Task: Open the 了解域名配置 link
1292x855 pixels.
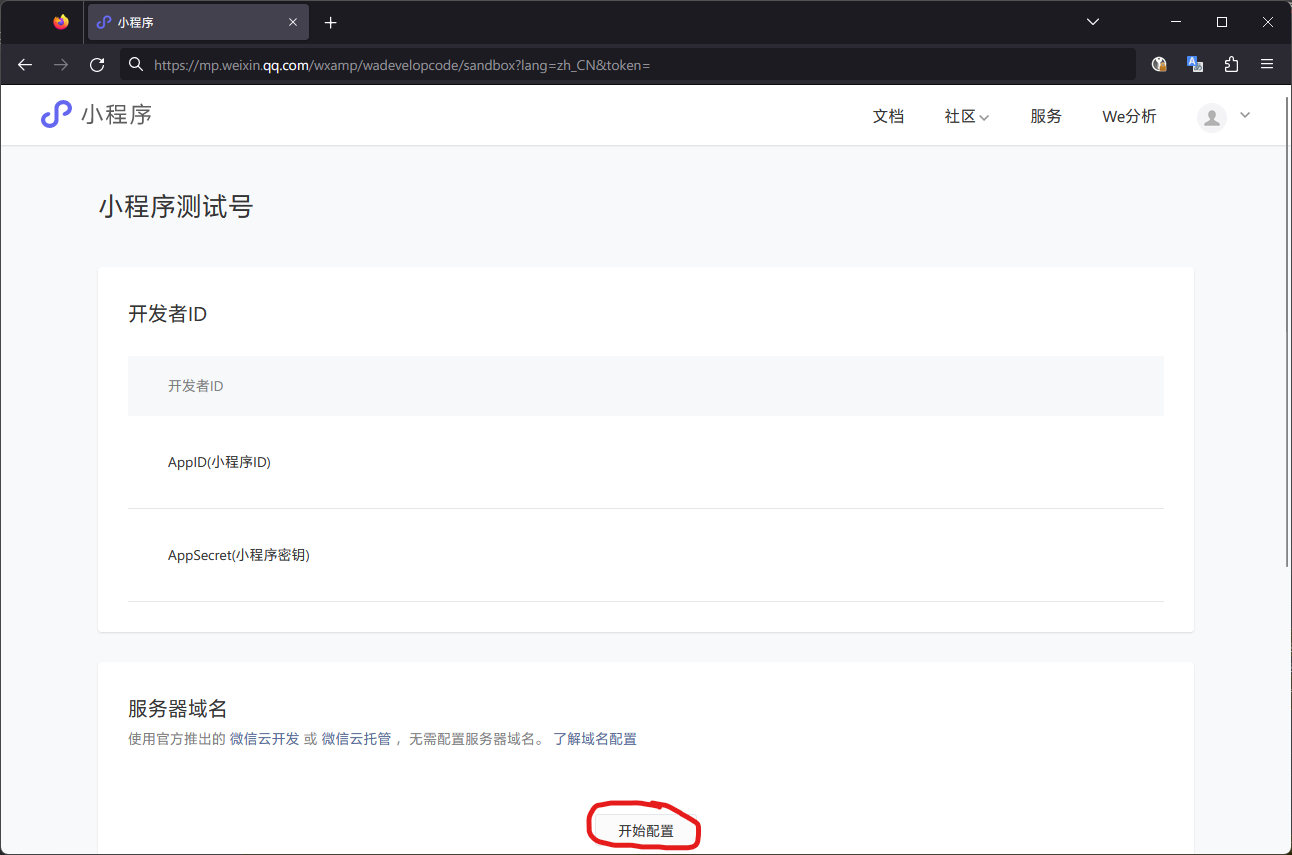Action: point(595,739)
